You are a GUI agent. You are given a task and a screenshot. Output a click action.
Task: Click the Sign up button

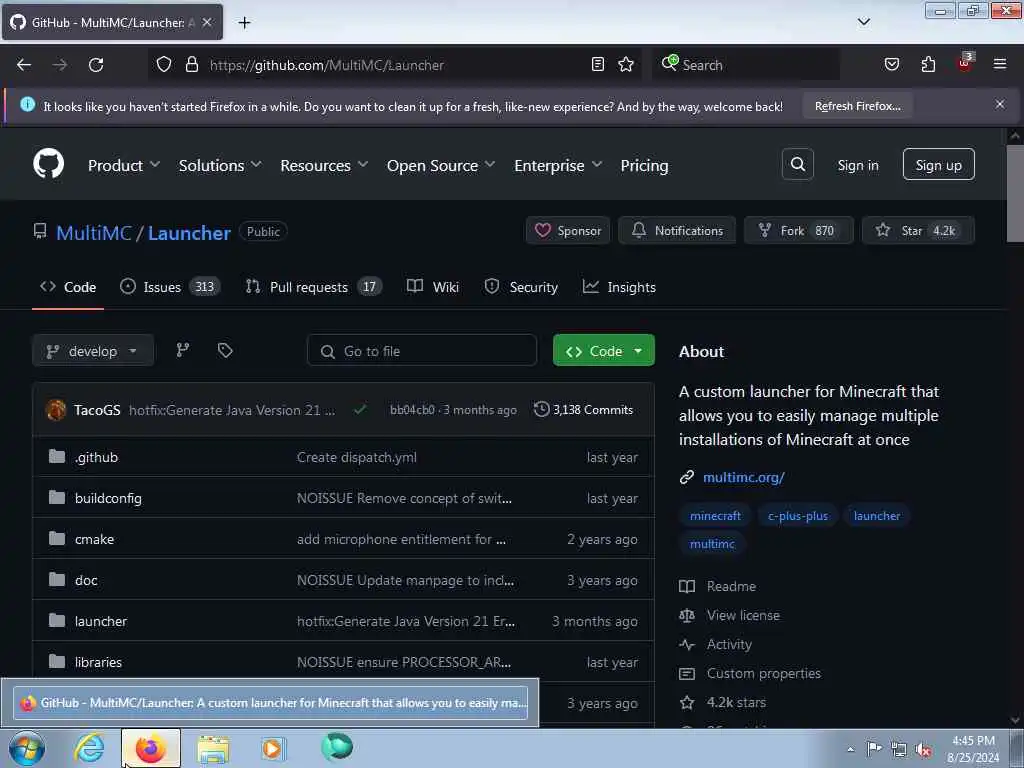938,165
